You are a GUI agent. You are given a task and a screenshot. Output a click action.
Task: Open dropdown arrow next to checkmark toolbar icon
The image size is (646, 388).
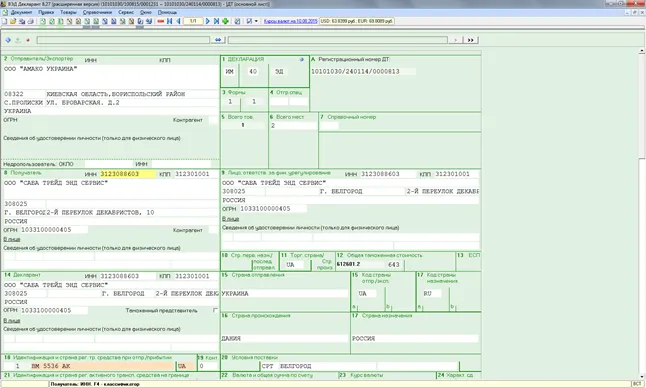(x=256, y=21)
